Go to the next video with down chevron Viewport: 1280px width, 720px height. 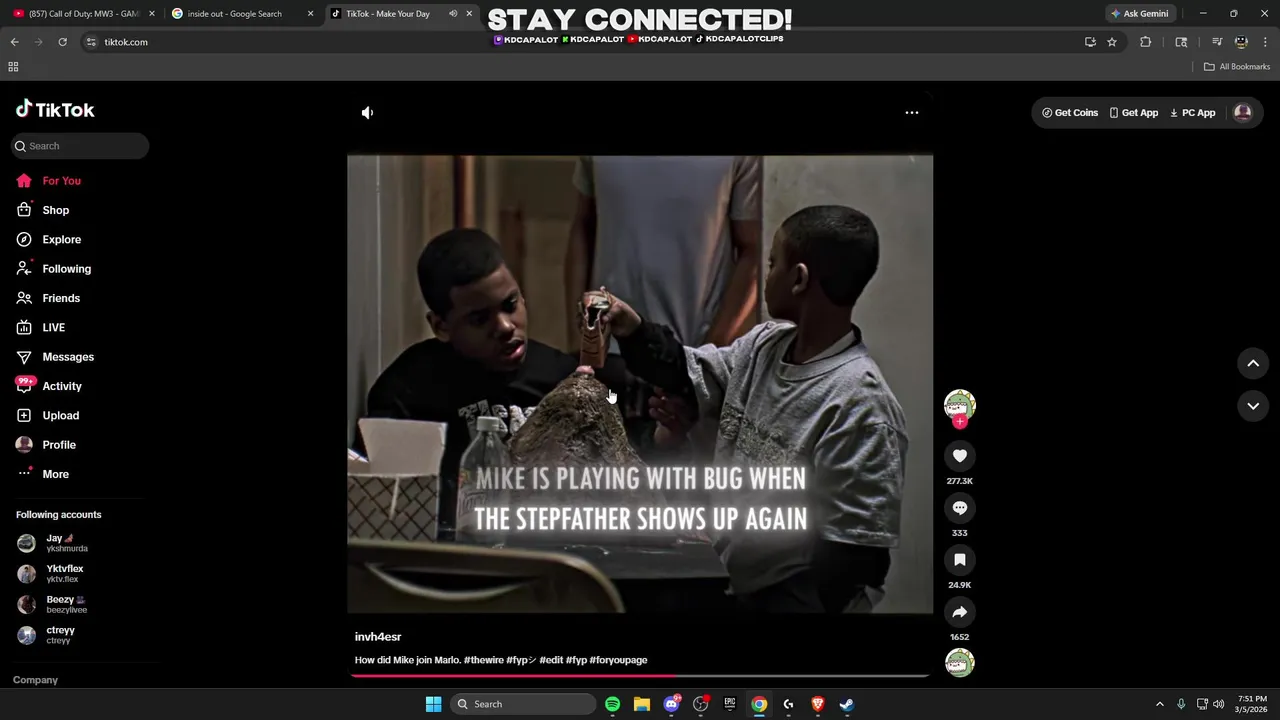(x=1253, y=406)
